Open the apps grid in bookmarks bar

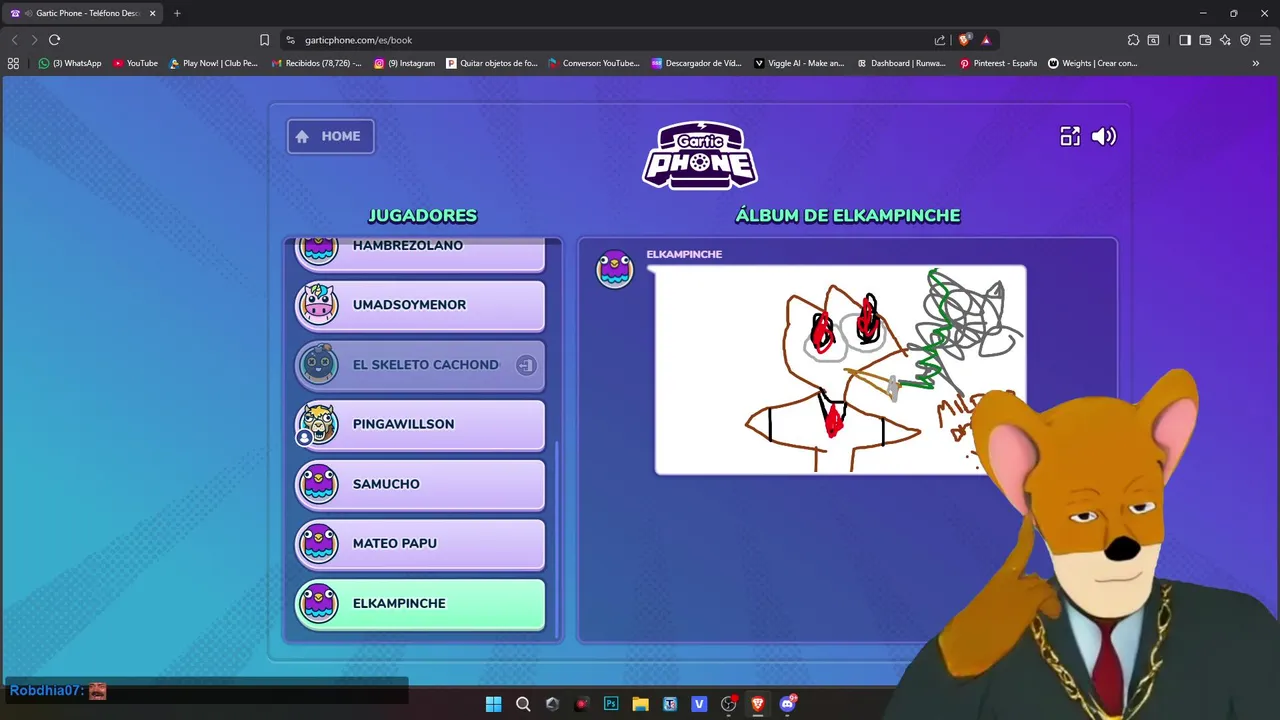13,63
